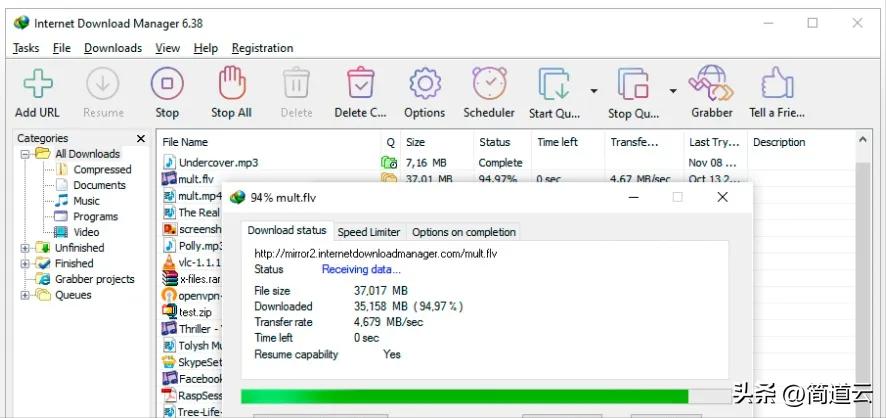The image size is (886, 418).
Task: Click Tell a Friend thumbs-up icon
Action: (x=778, y=83)
